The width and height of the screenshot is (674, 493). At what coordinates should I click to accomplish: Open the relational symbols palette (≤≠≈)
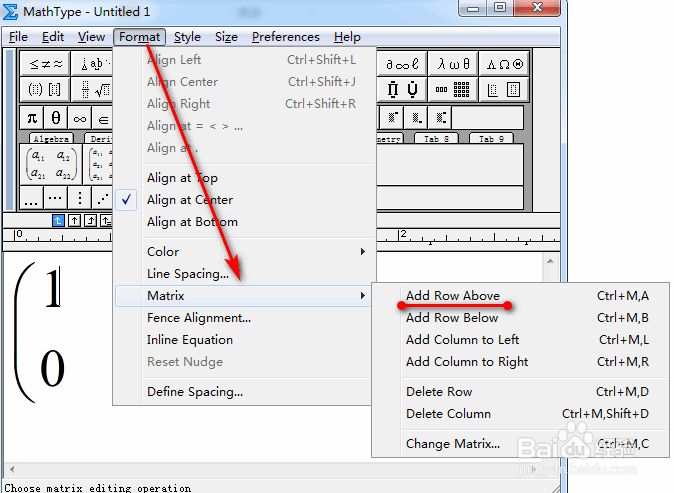point(45,64)
